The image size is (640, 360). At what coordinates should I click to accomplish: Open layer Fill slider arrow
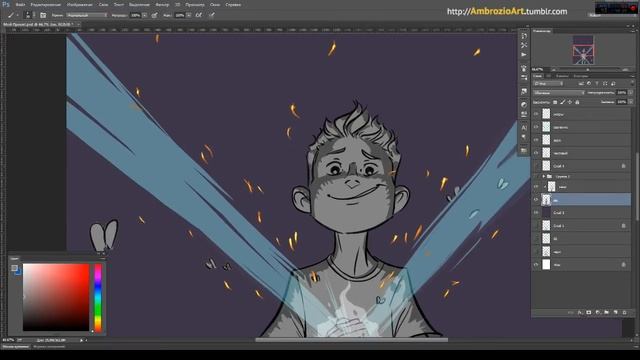(631, 102)
